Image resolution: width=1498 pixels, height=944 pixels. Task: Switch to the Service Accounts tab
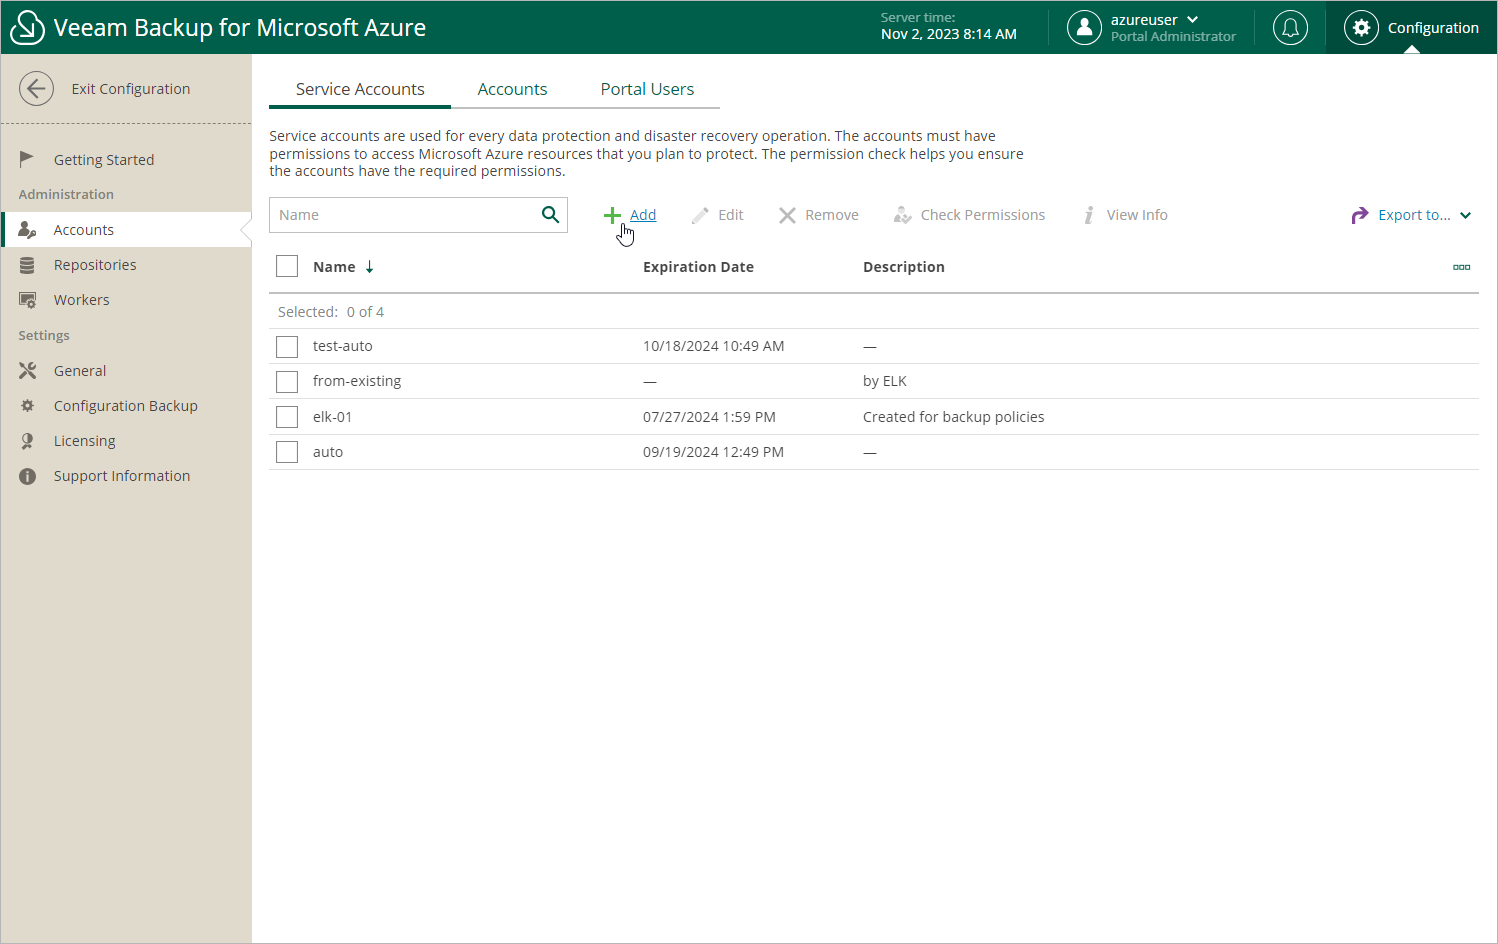[x=360, y=89]
